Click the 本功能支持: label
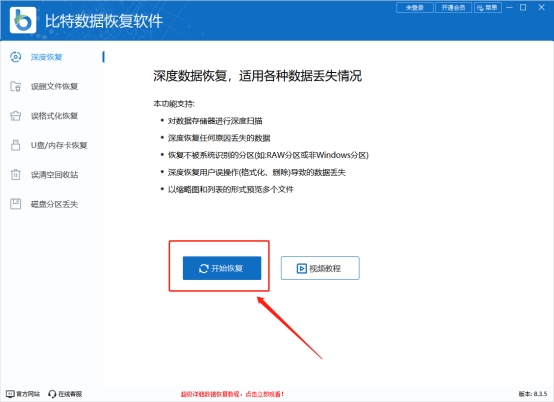This screenshot has width=554, height=402. click(x=173, y=104)
